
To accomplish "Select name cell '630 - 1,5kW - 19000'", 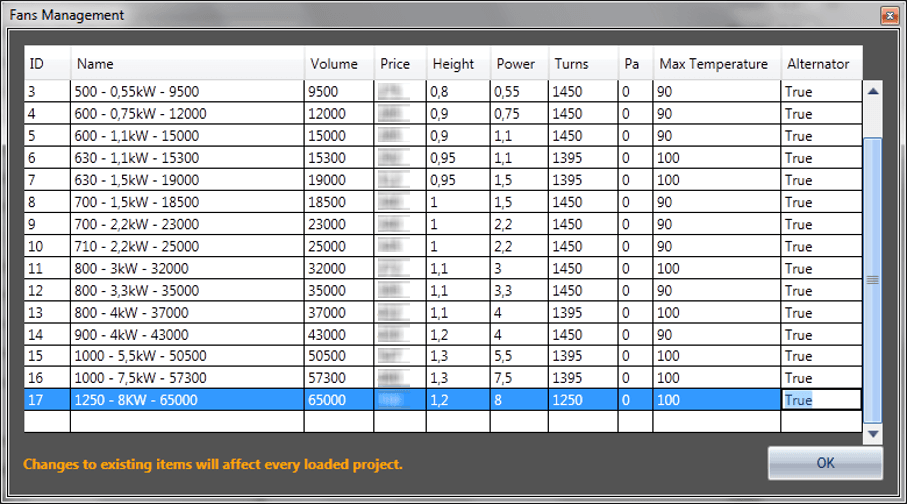I will click(x=187, y=180).
